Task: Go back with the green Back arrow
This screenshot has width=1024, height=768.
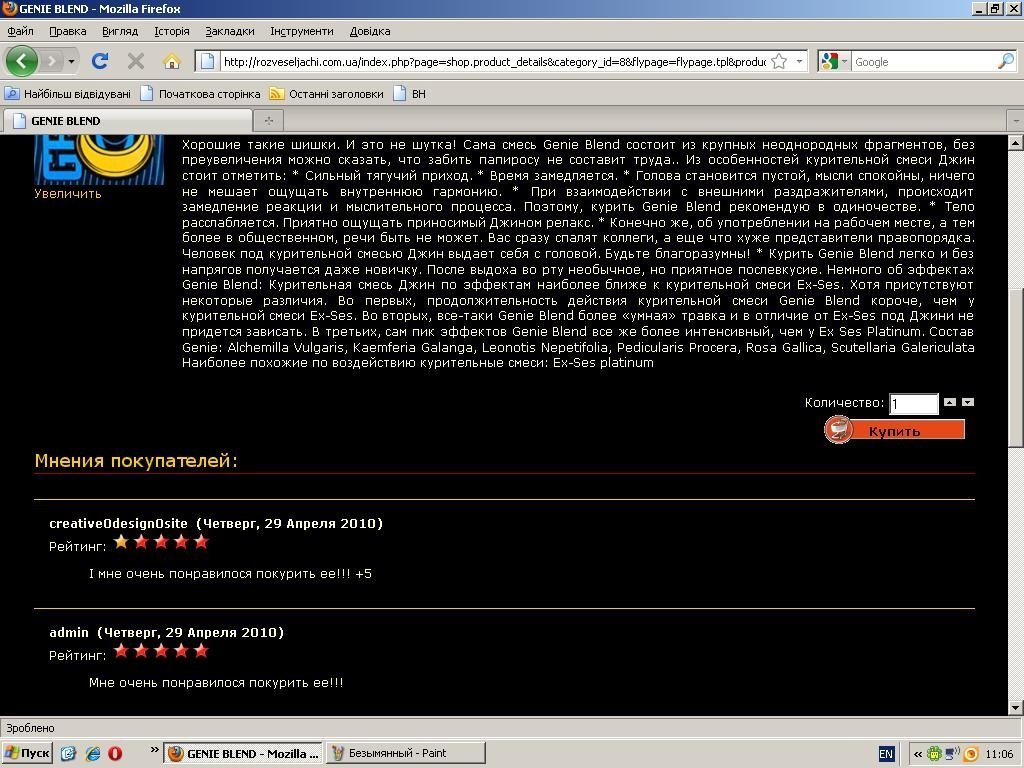Action: [x=21, y=61]
